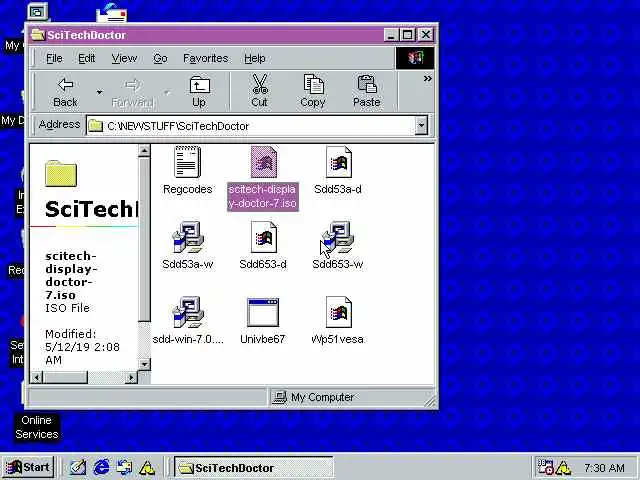The image size is (640, 480).
Task: Copy the selected file
Action: (313, 92)
